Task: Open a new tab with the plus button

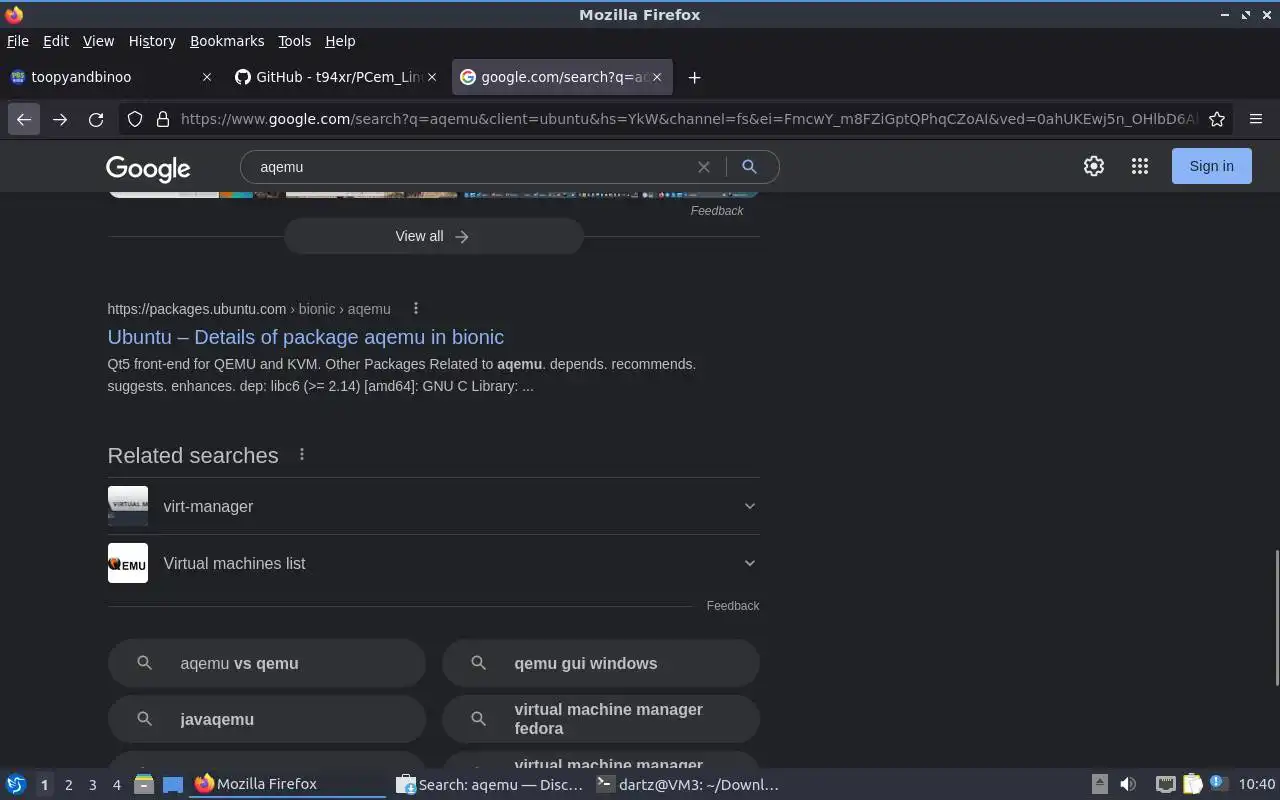Action: tap(694, 77)
